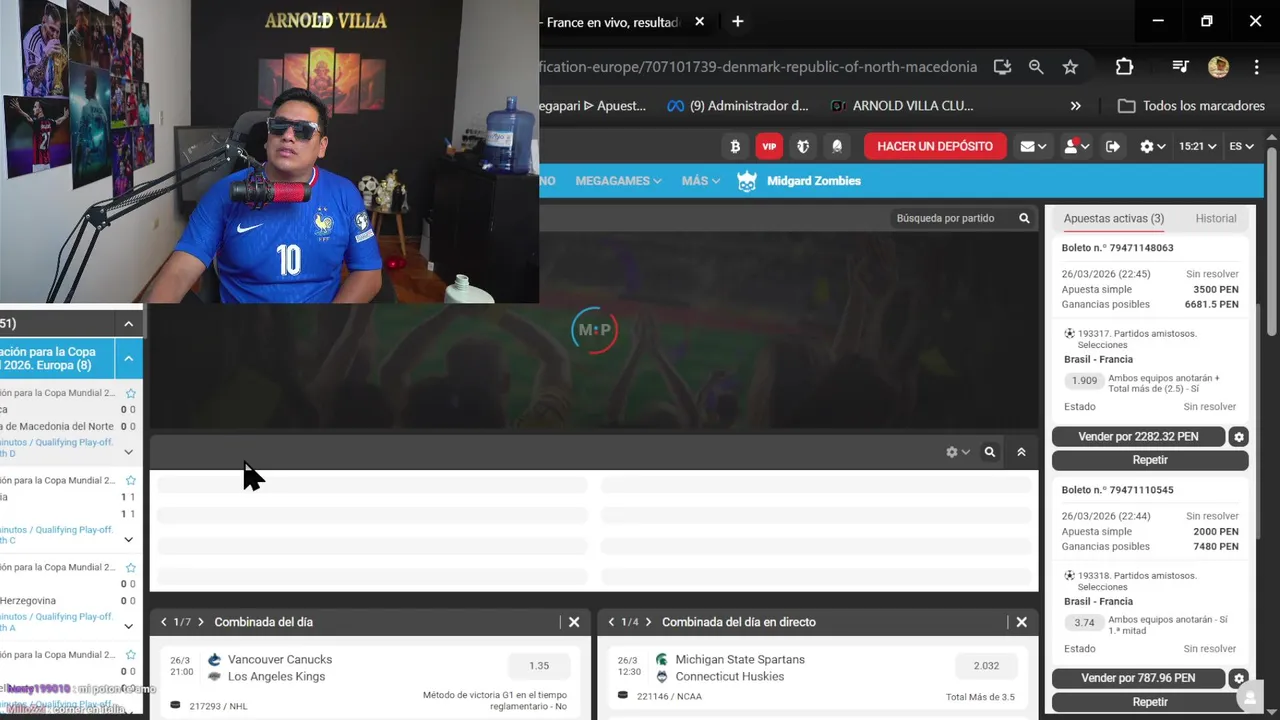Open ARNOLD VILLA CLU... bookmark
Screen dimensions: 1280x720
901,106
